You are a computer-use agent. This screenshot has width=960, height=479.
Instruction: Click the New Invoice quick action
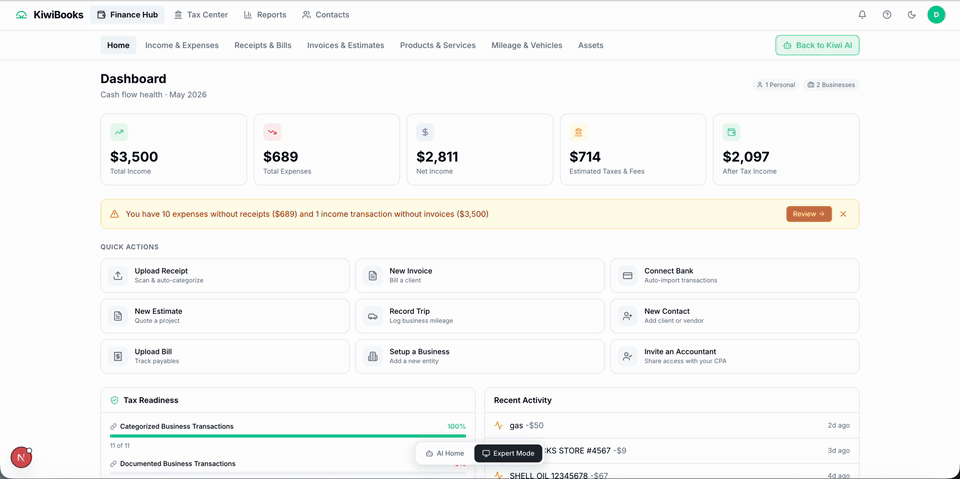pyautogui.click(x=479, y=276)
